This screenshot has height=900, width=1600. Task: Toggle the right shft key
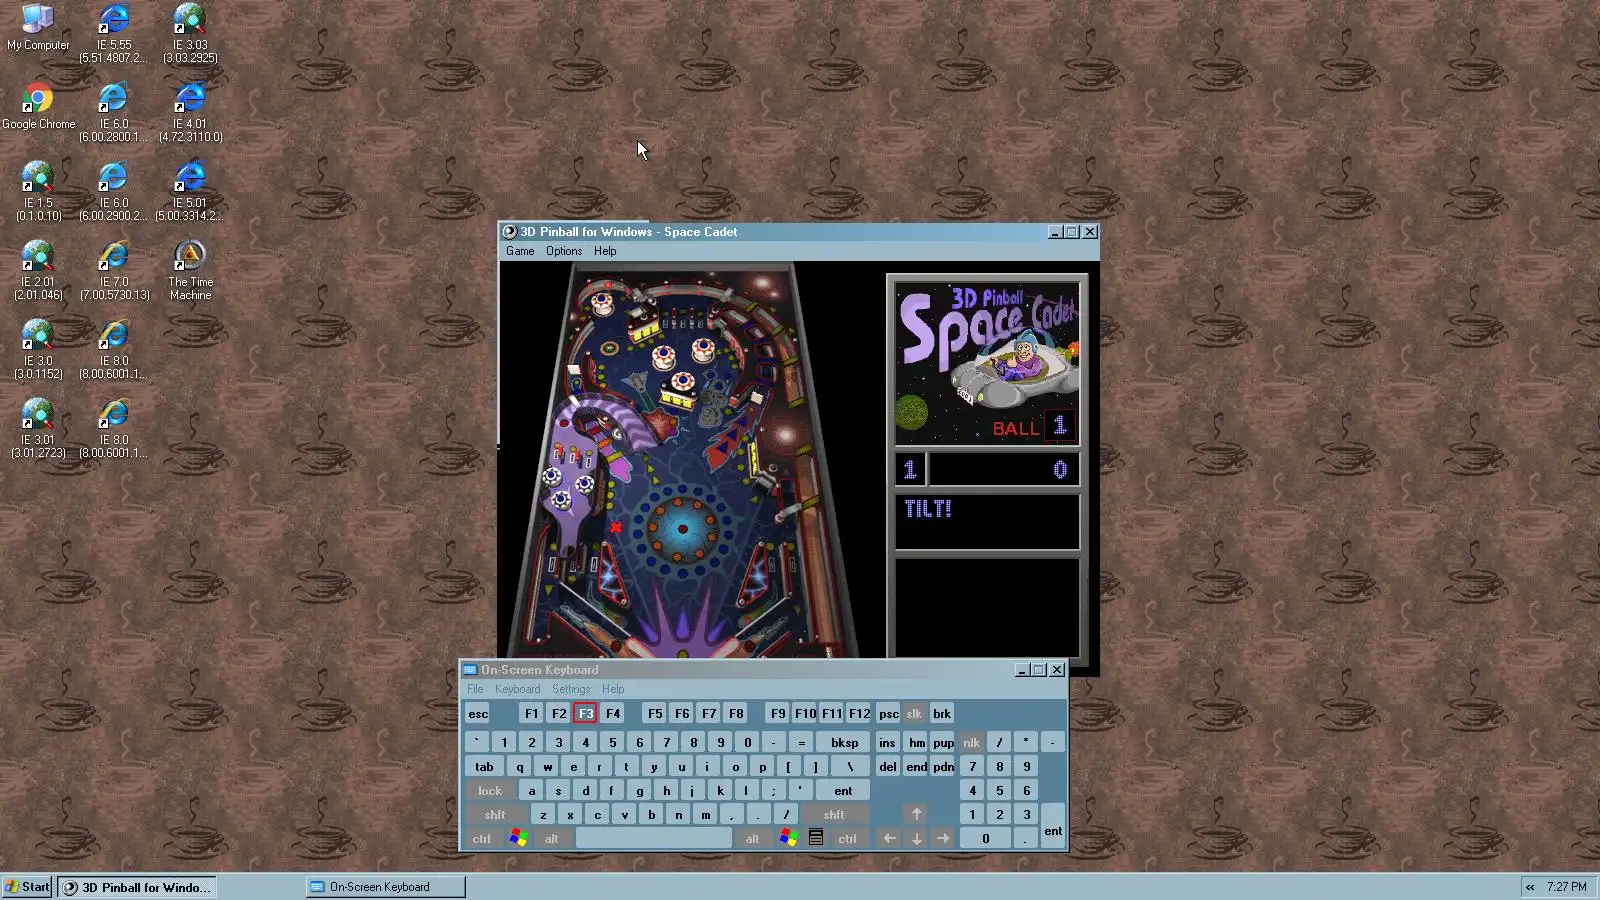[834, 814]
